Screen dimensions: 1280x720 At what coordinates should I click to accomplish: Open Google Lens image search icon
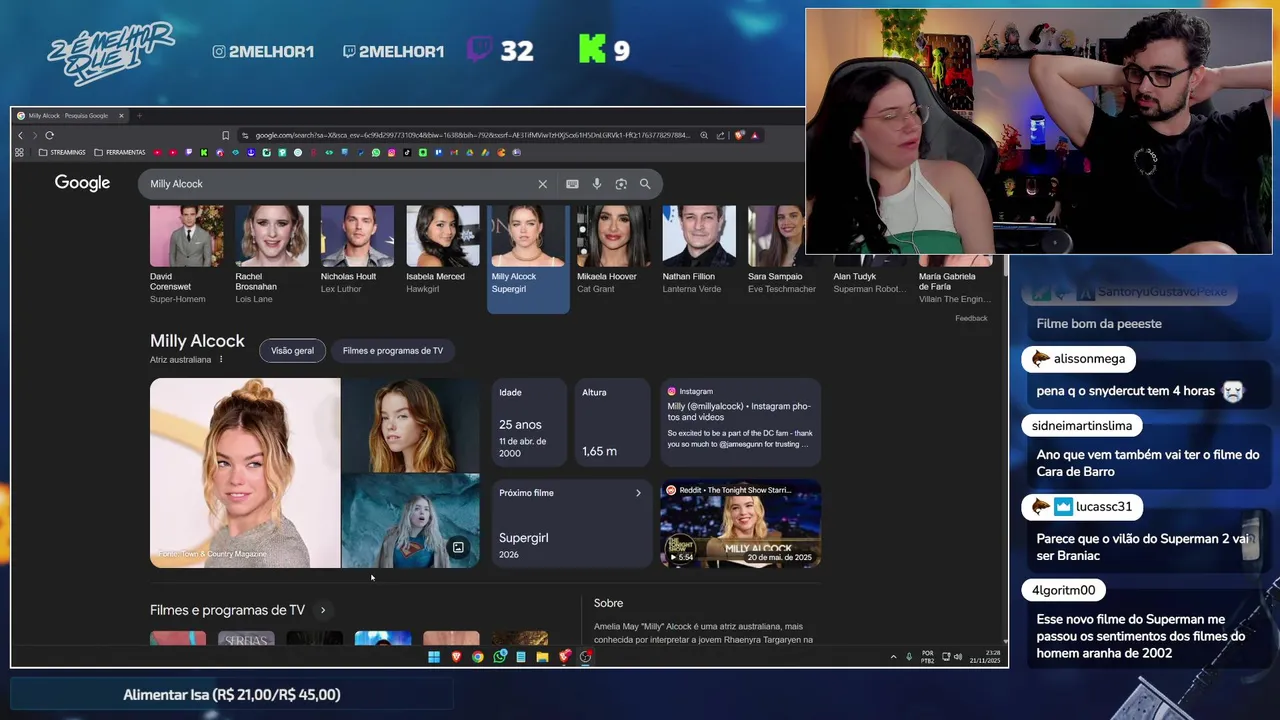point(621,184)
